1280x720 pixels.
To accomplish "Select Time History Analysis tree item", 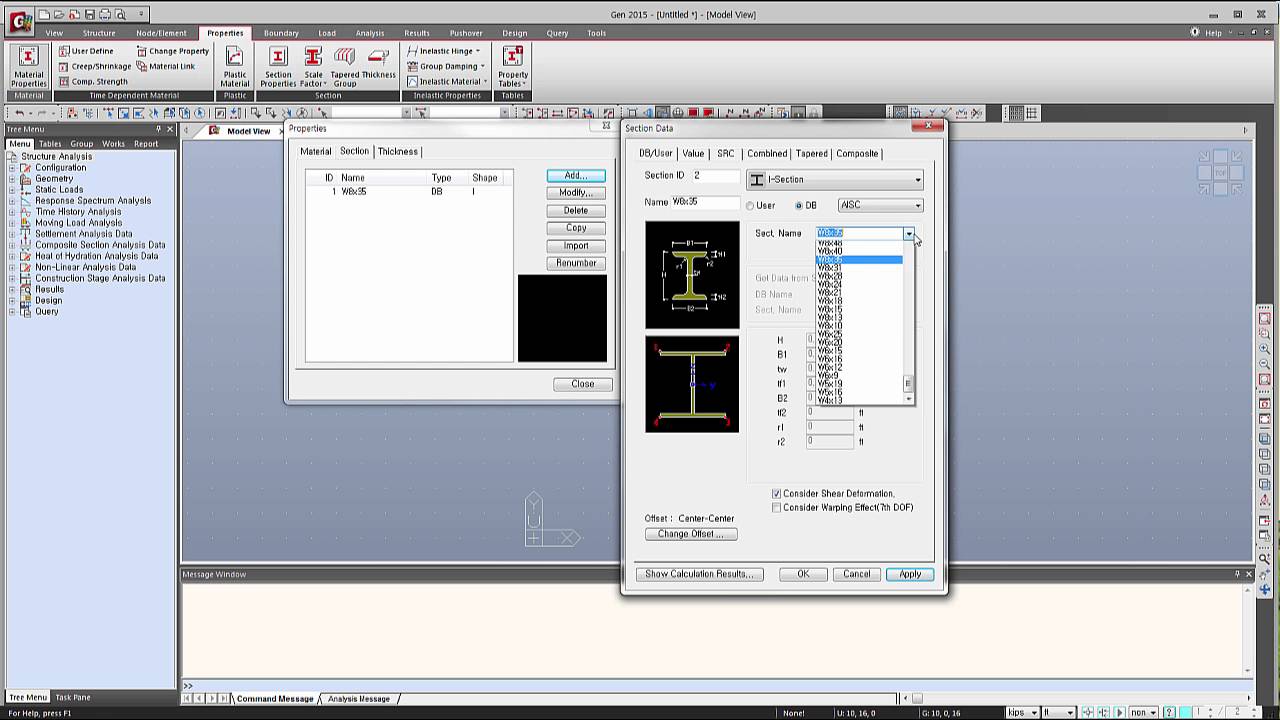I will pos(78,212).
